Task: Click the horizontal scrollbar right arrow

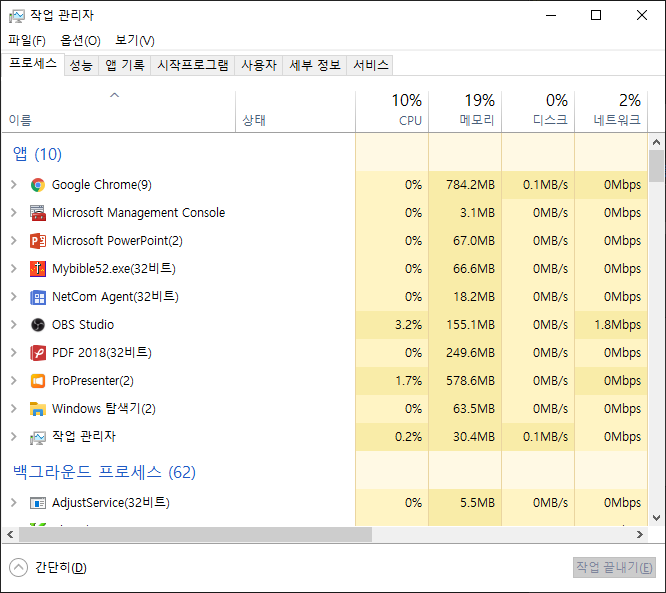Action: point(640,534)
